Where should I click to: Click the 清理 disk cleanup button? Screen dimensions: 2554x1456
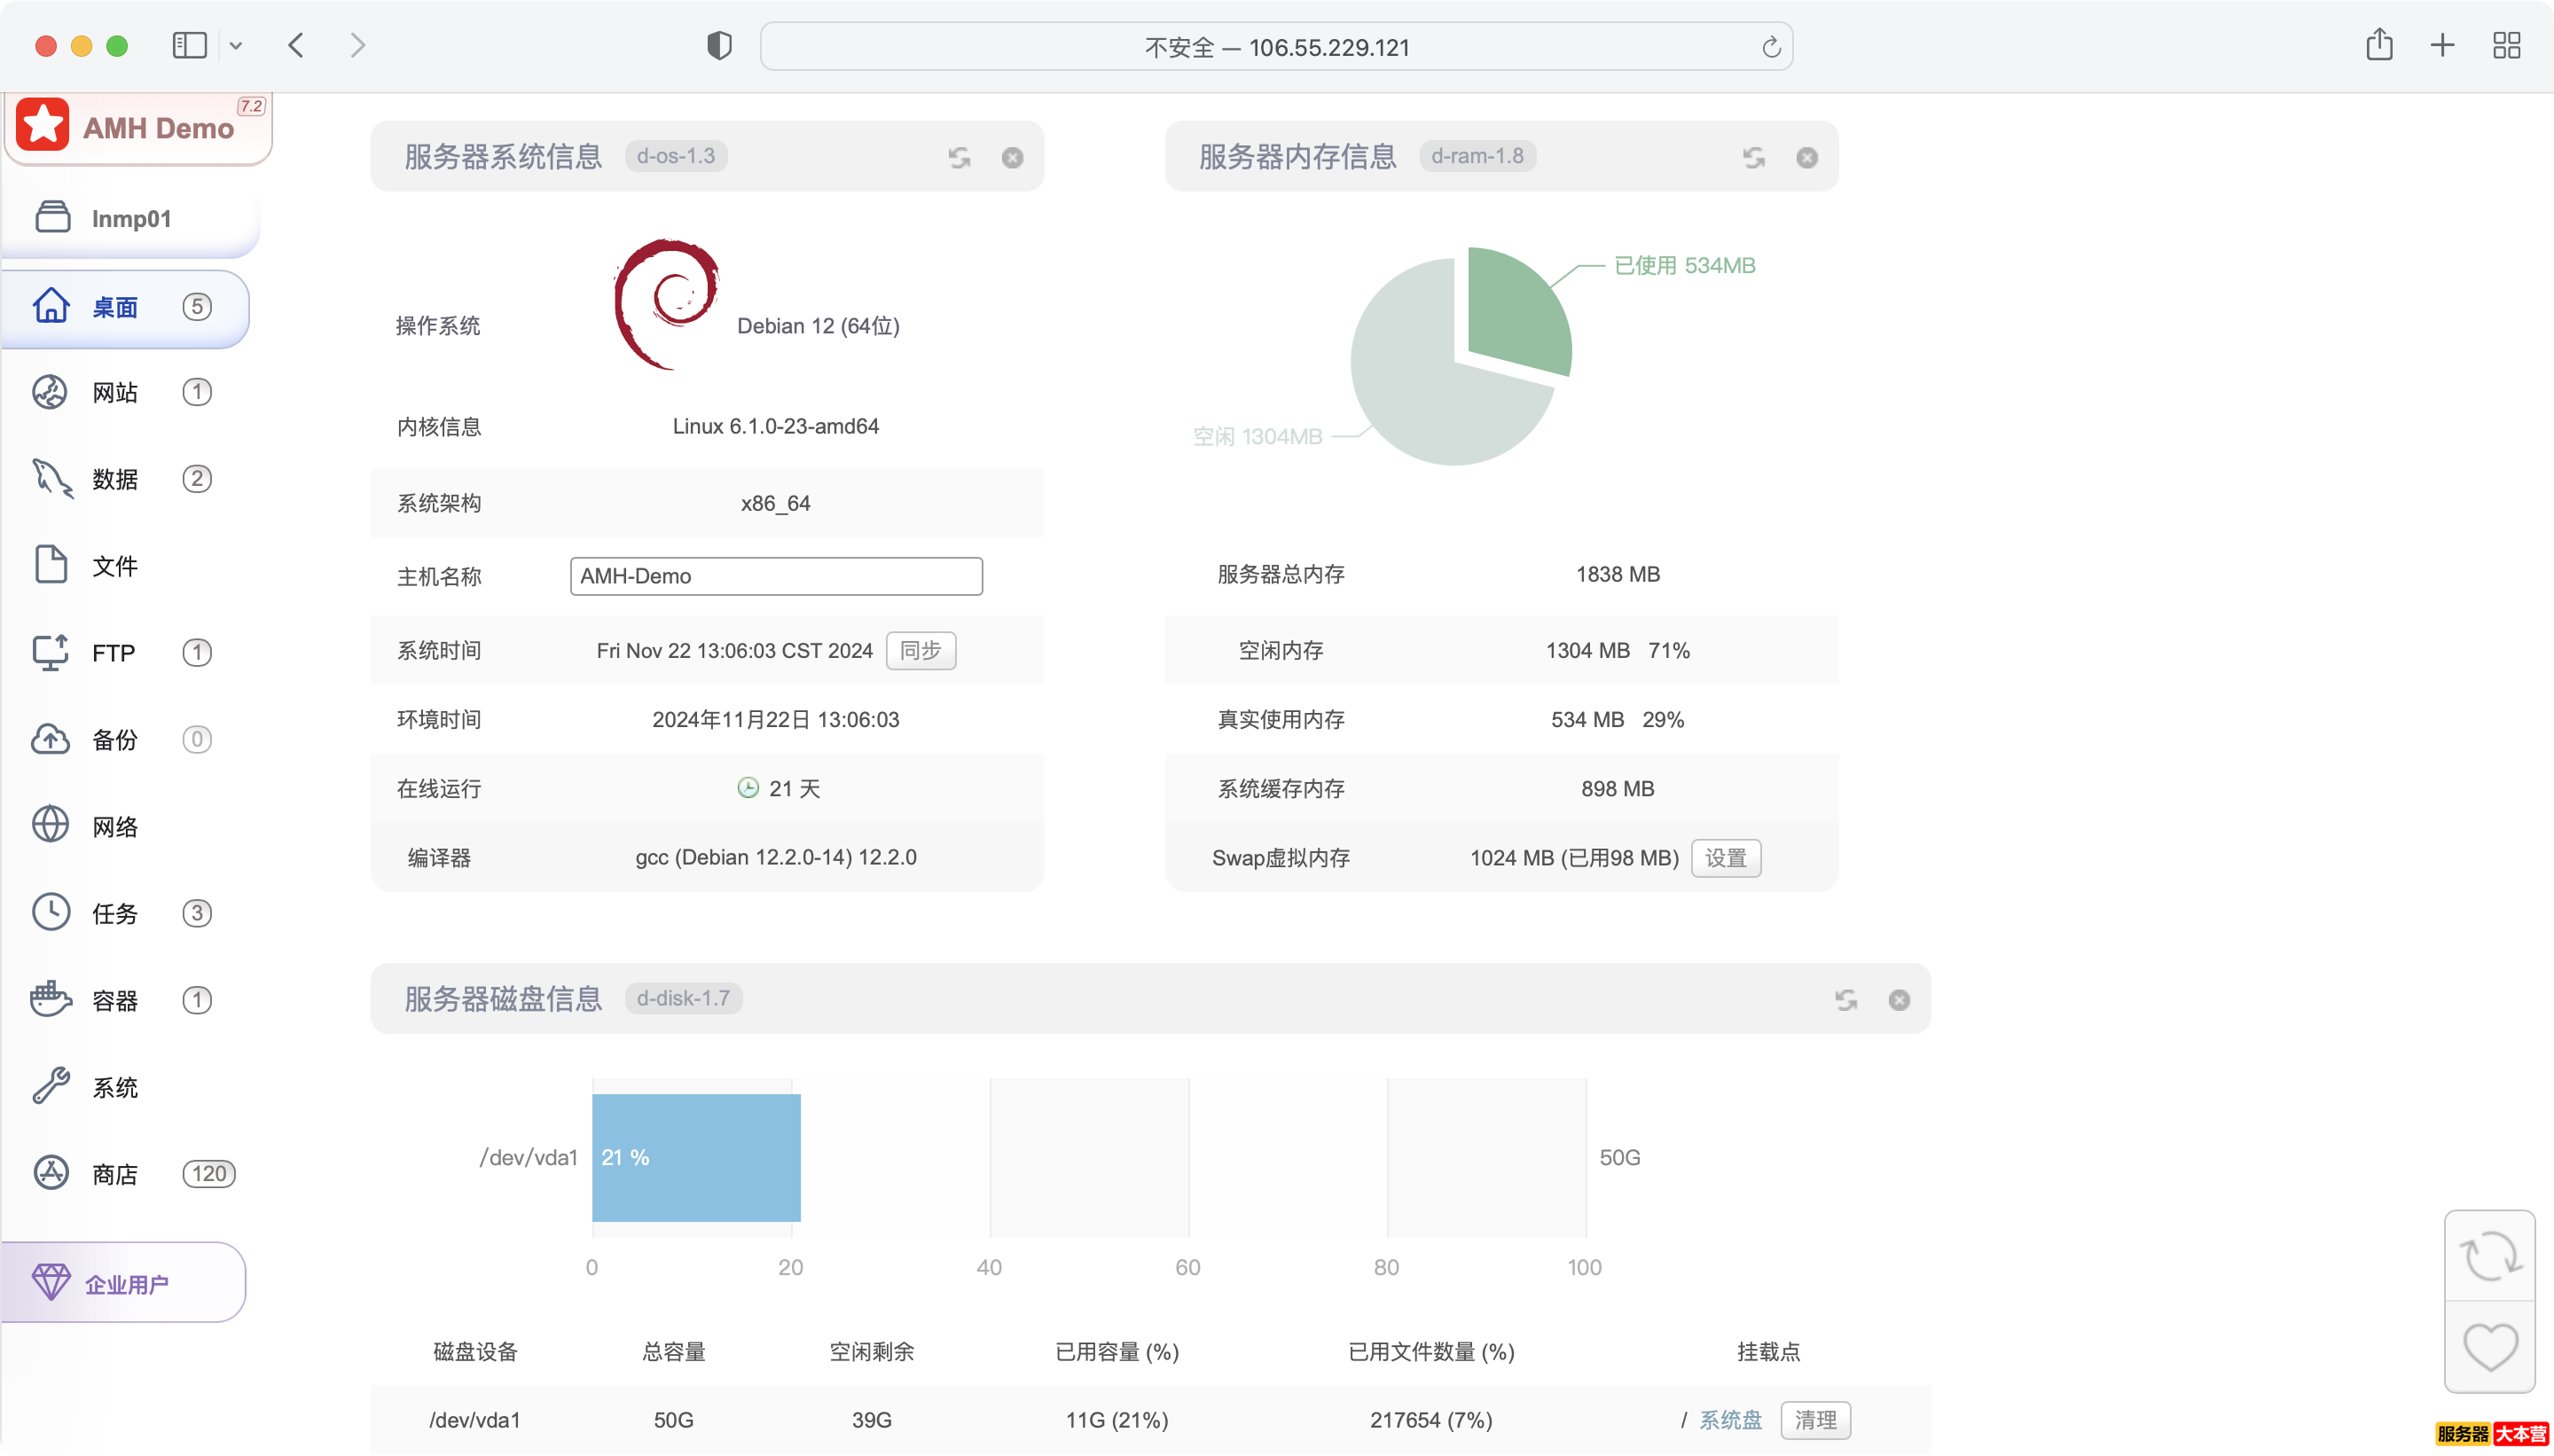coord(1815,1420)
